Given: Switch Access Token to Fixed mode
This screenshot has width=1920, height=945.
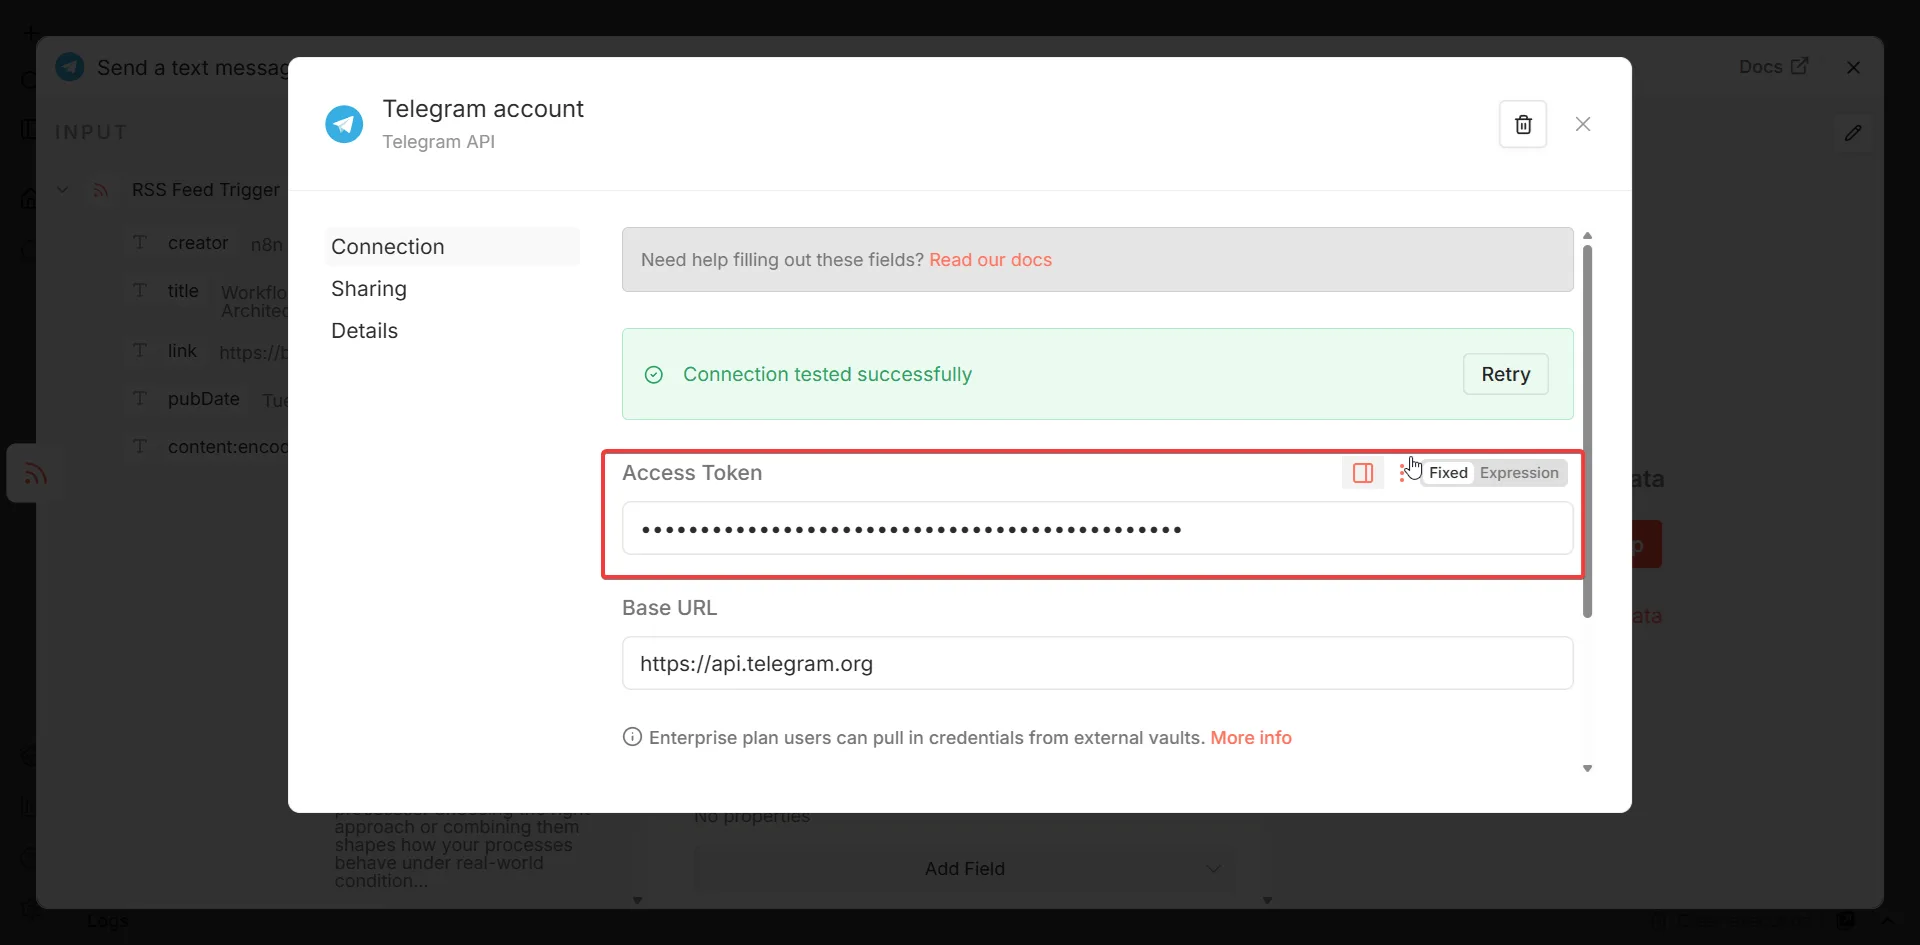Looking at the screenshot, I should [x=1447, y=473].
